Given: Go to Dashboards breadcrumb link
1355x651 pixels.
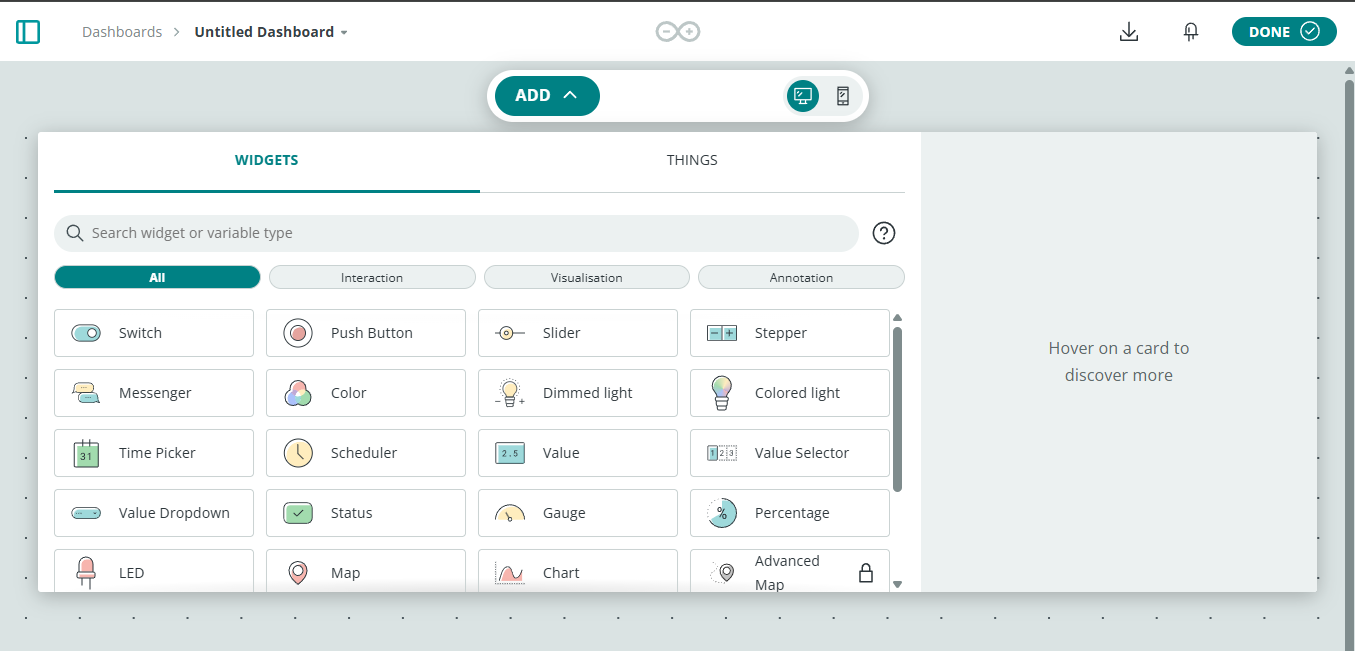Looking at the screenshot, I should pos(122,32).
